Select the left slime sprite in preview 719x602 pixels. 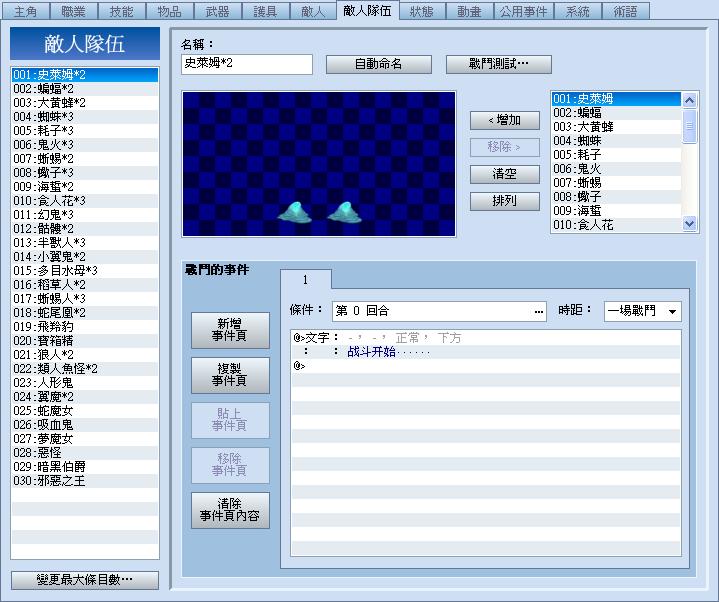[295, 212]
